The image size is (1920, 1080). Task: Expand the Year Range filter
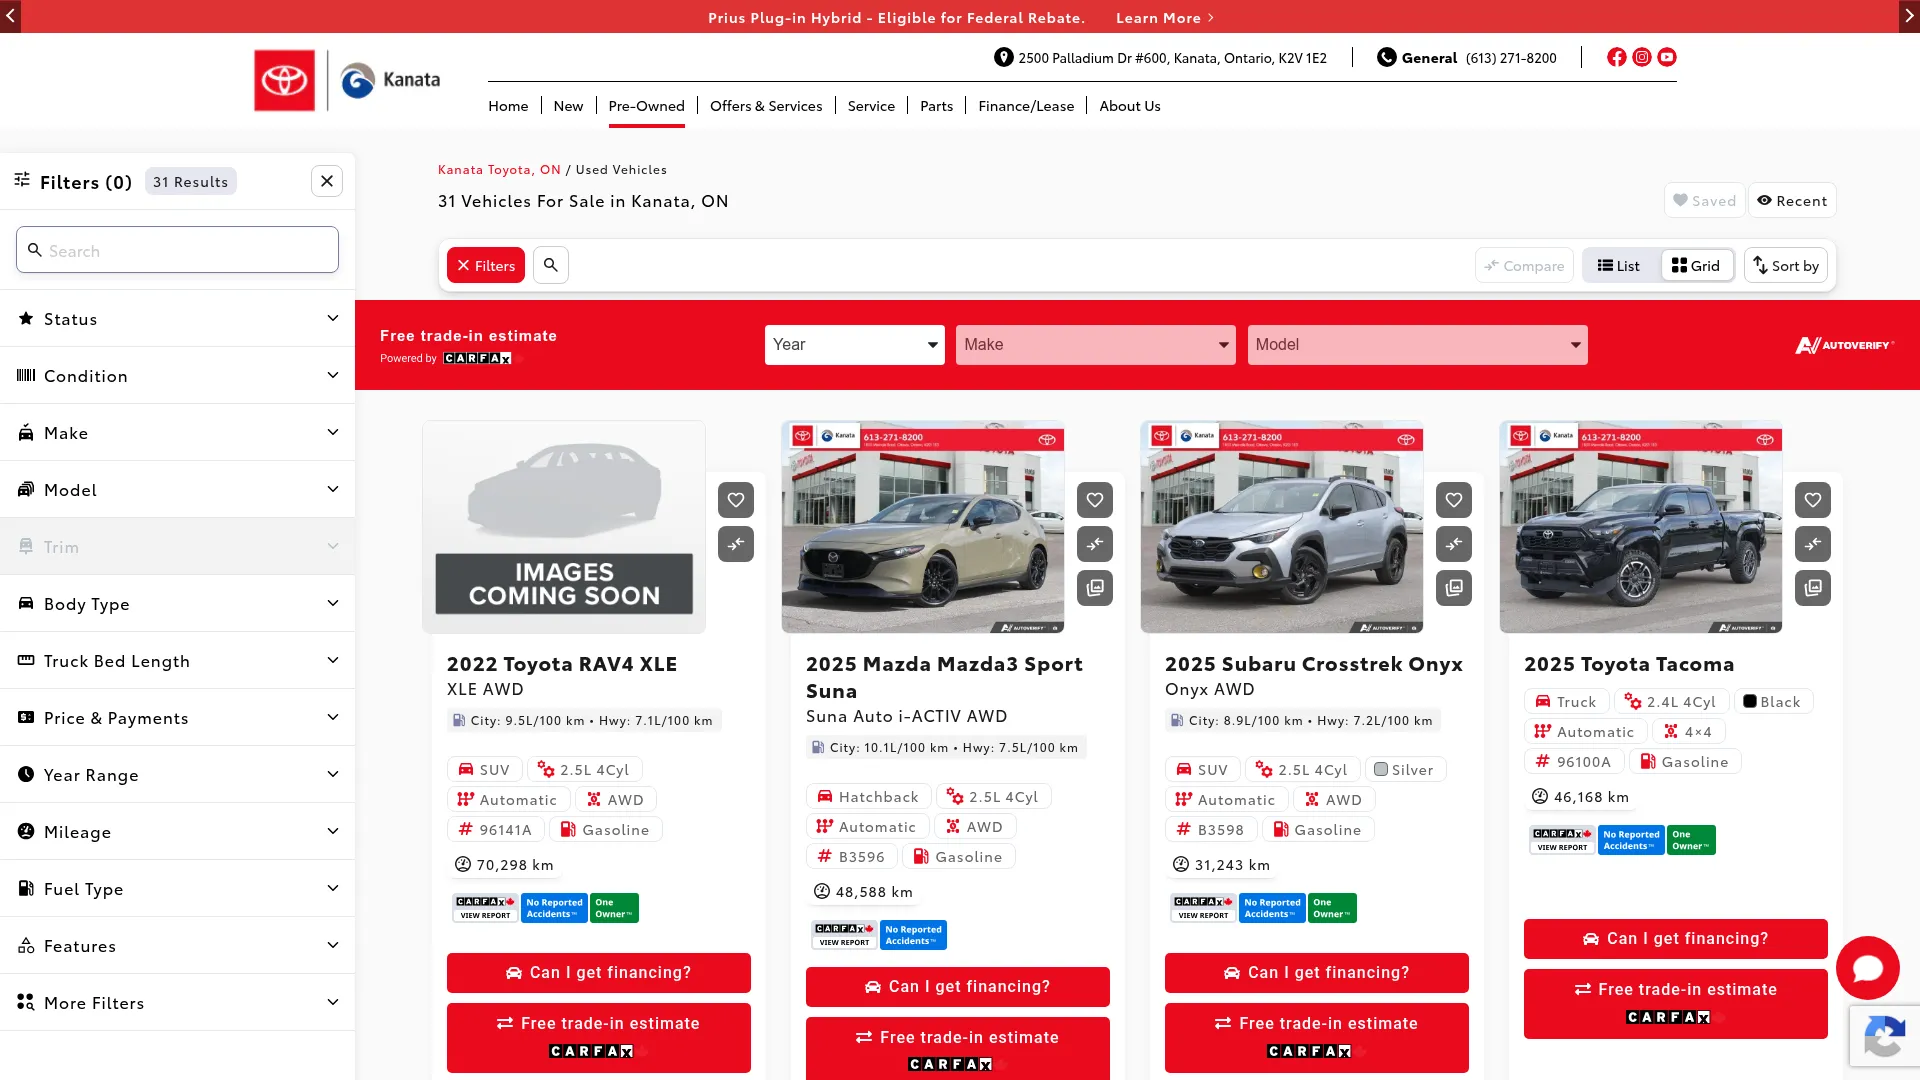point(177,775)
